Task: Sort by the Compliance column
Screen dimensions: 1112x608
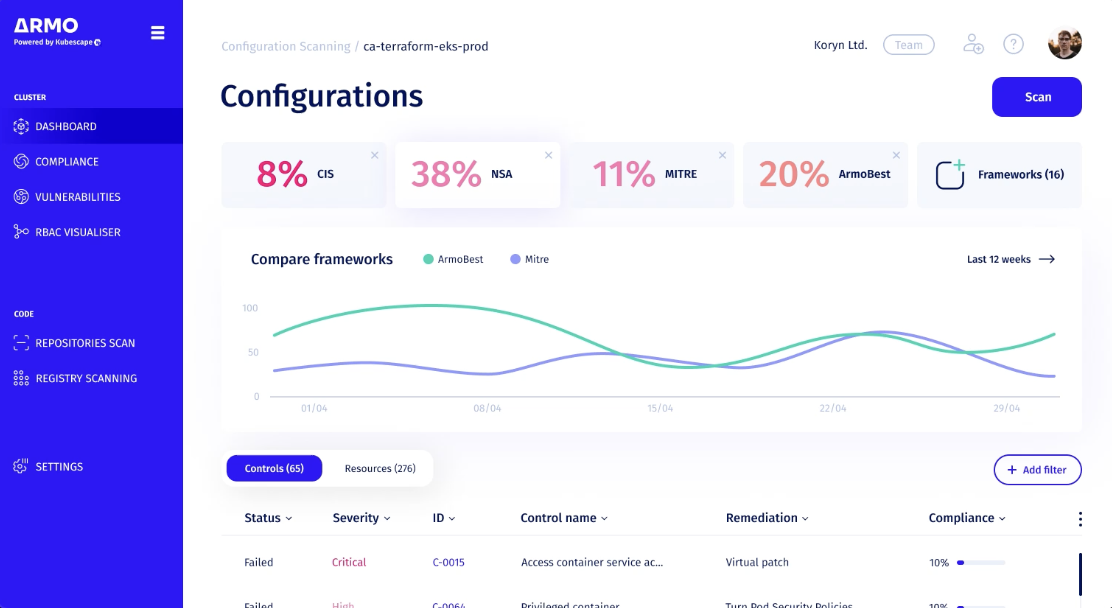Action: tap(967, 518)
